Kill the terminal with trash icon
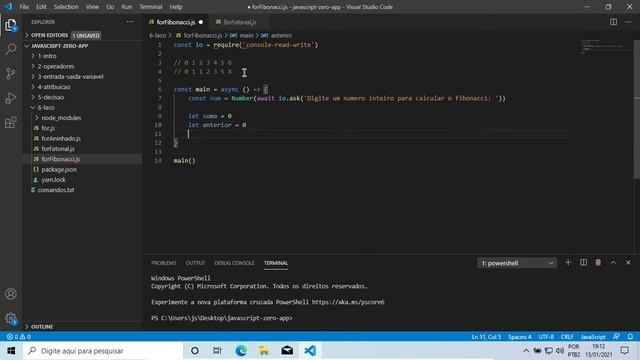The image size is (640, 360). 598,262
